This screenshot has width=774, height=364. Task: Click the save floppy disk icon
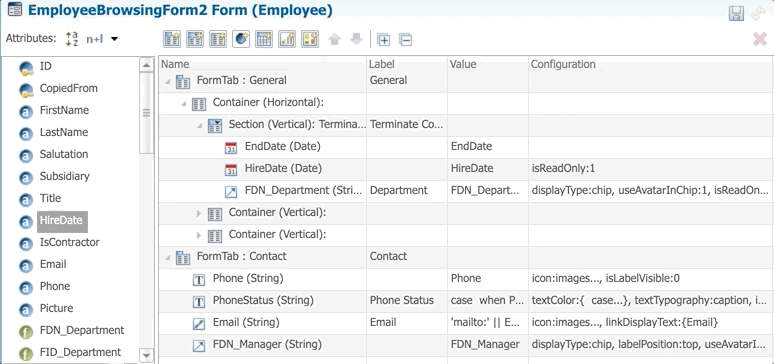click(x=736, y=13)
